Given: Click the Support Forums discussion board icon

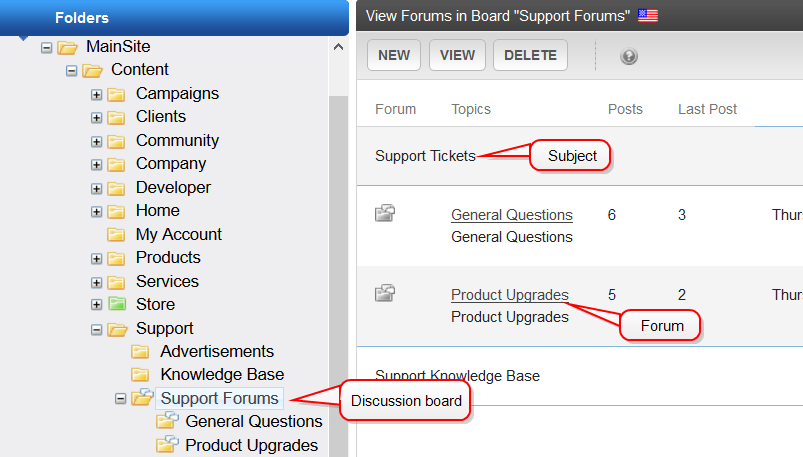Looking at the screenshot, I should [142, 397].
